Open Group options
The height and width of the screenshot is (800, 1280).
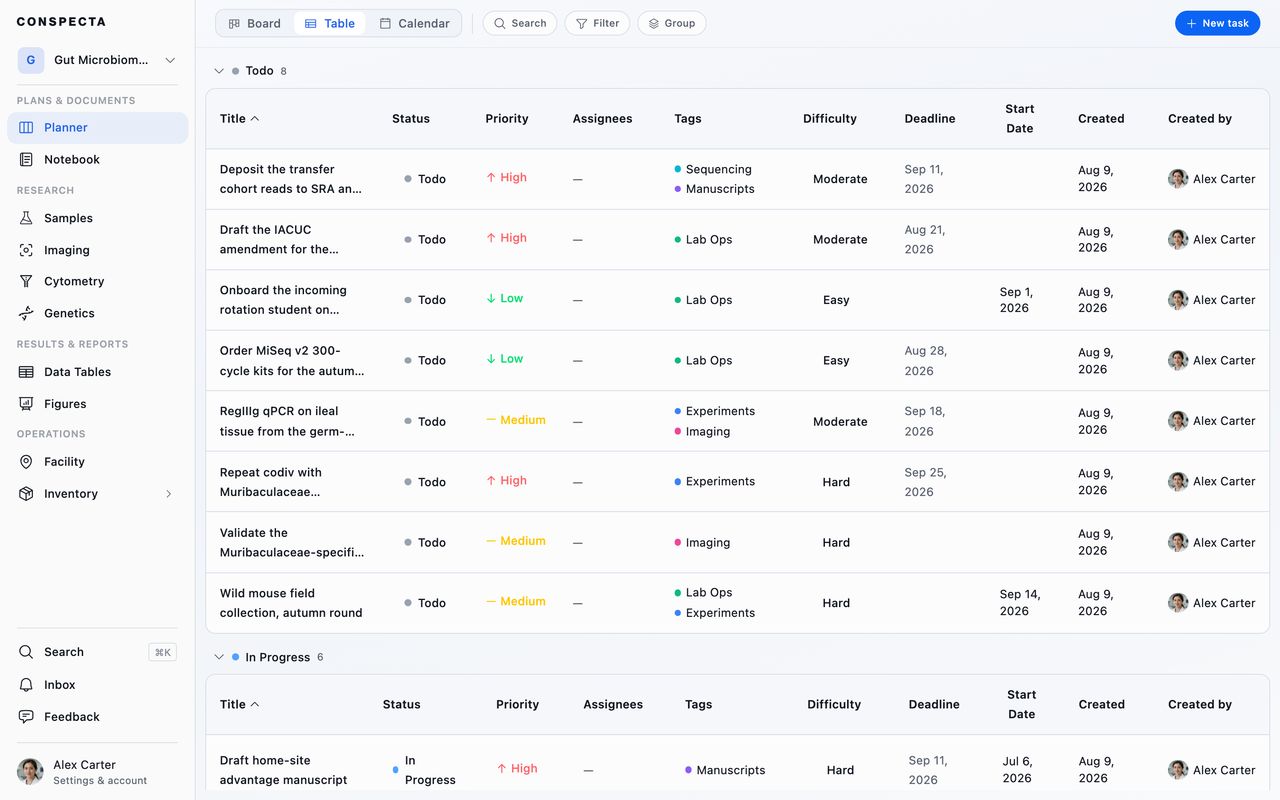[672, 23]
